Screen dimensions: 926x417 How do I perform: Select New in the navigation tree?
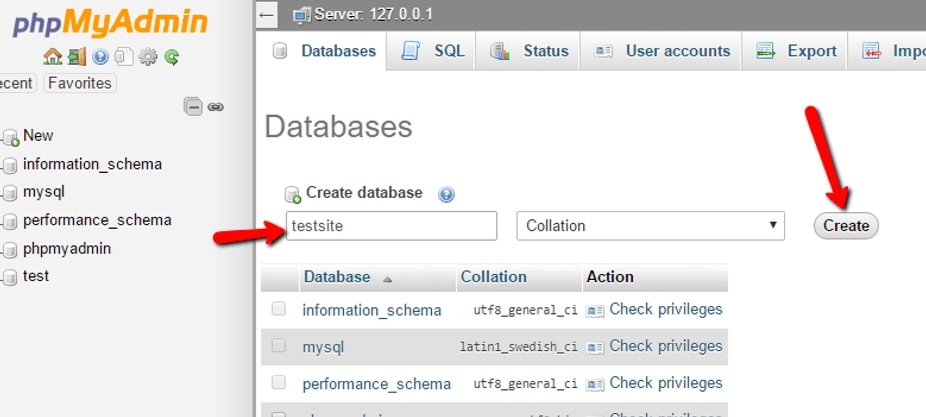pos(38,135)
